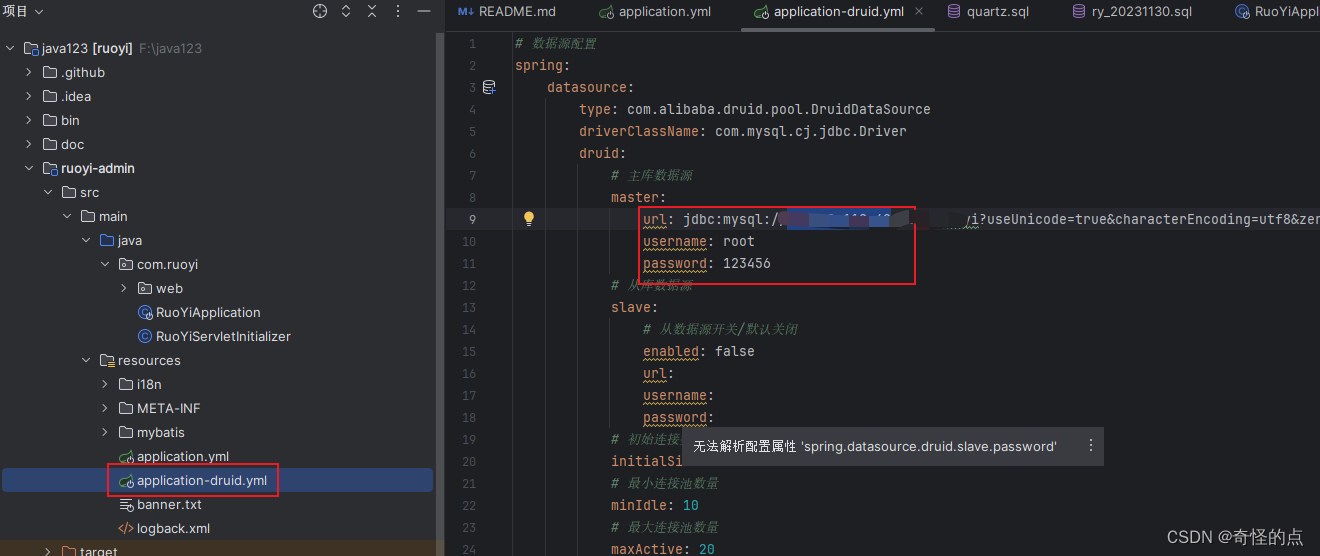Image resolution: width=1320 pixels, height=556 pixels.
Task: Click the 'druid:' key on line 6
Action: click(603, 153)
